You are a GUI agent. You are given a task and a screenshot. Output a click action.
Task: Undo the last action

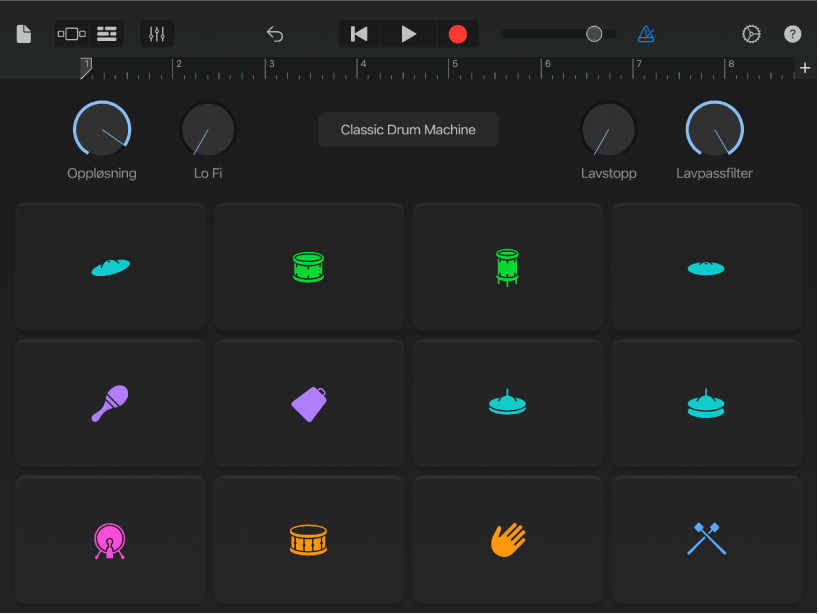pos(275,34)
